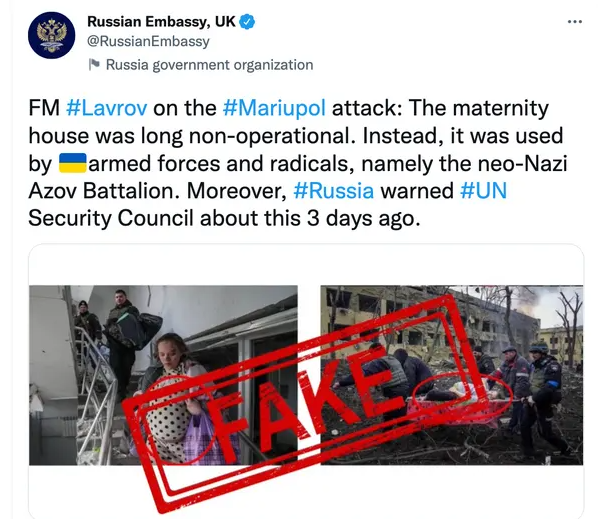Viewport: 598px width, 519px height.
Task: Click the Ukraine flag emoji in tweet
Action: click(73, 163)
